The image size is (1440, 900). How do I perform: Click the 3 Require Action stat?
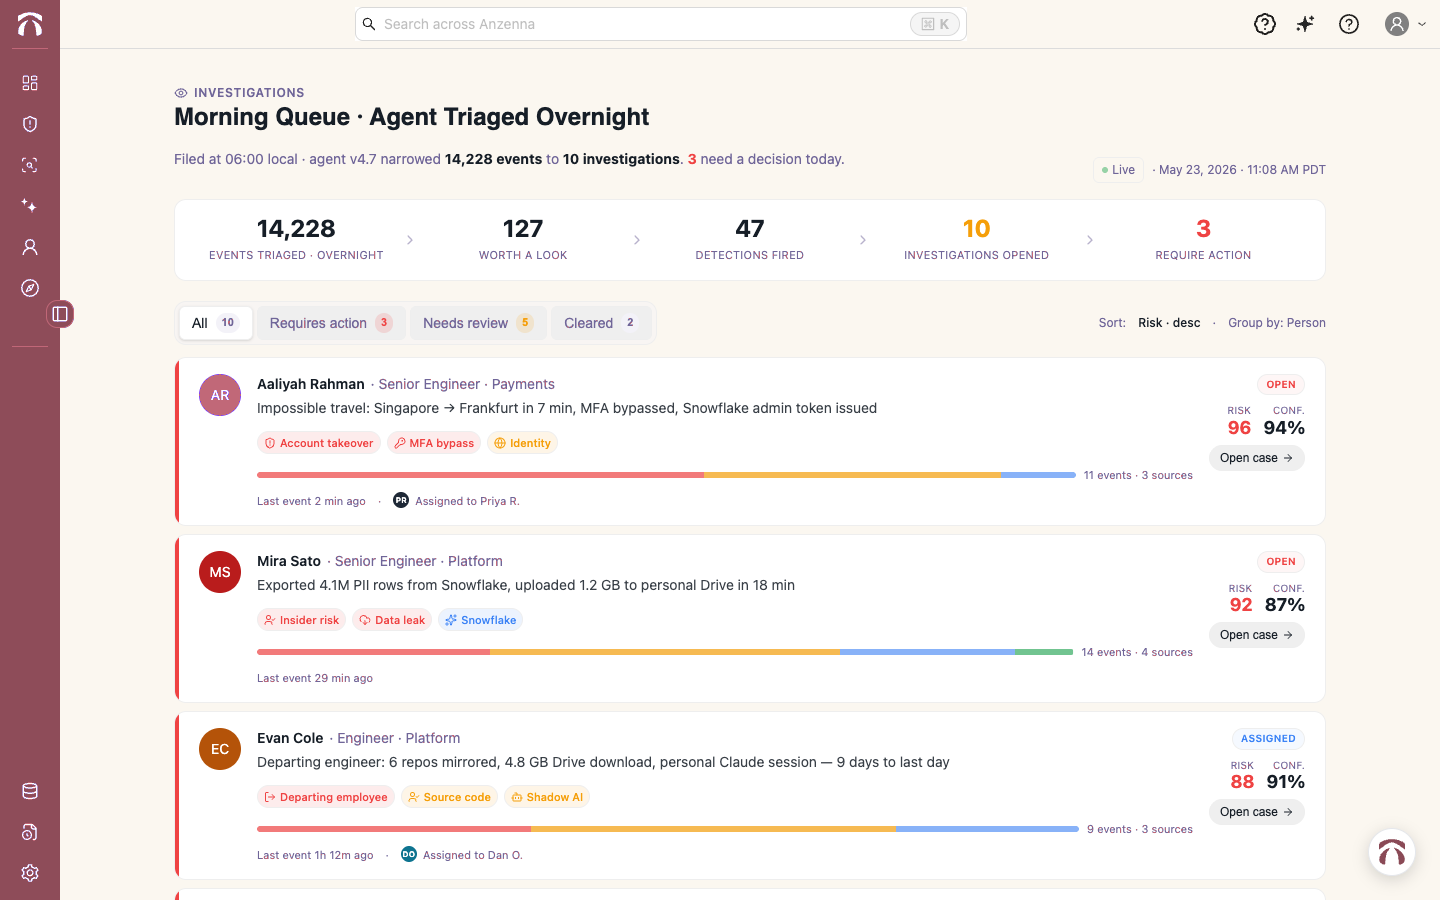1203,240
